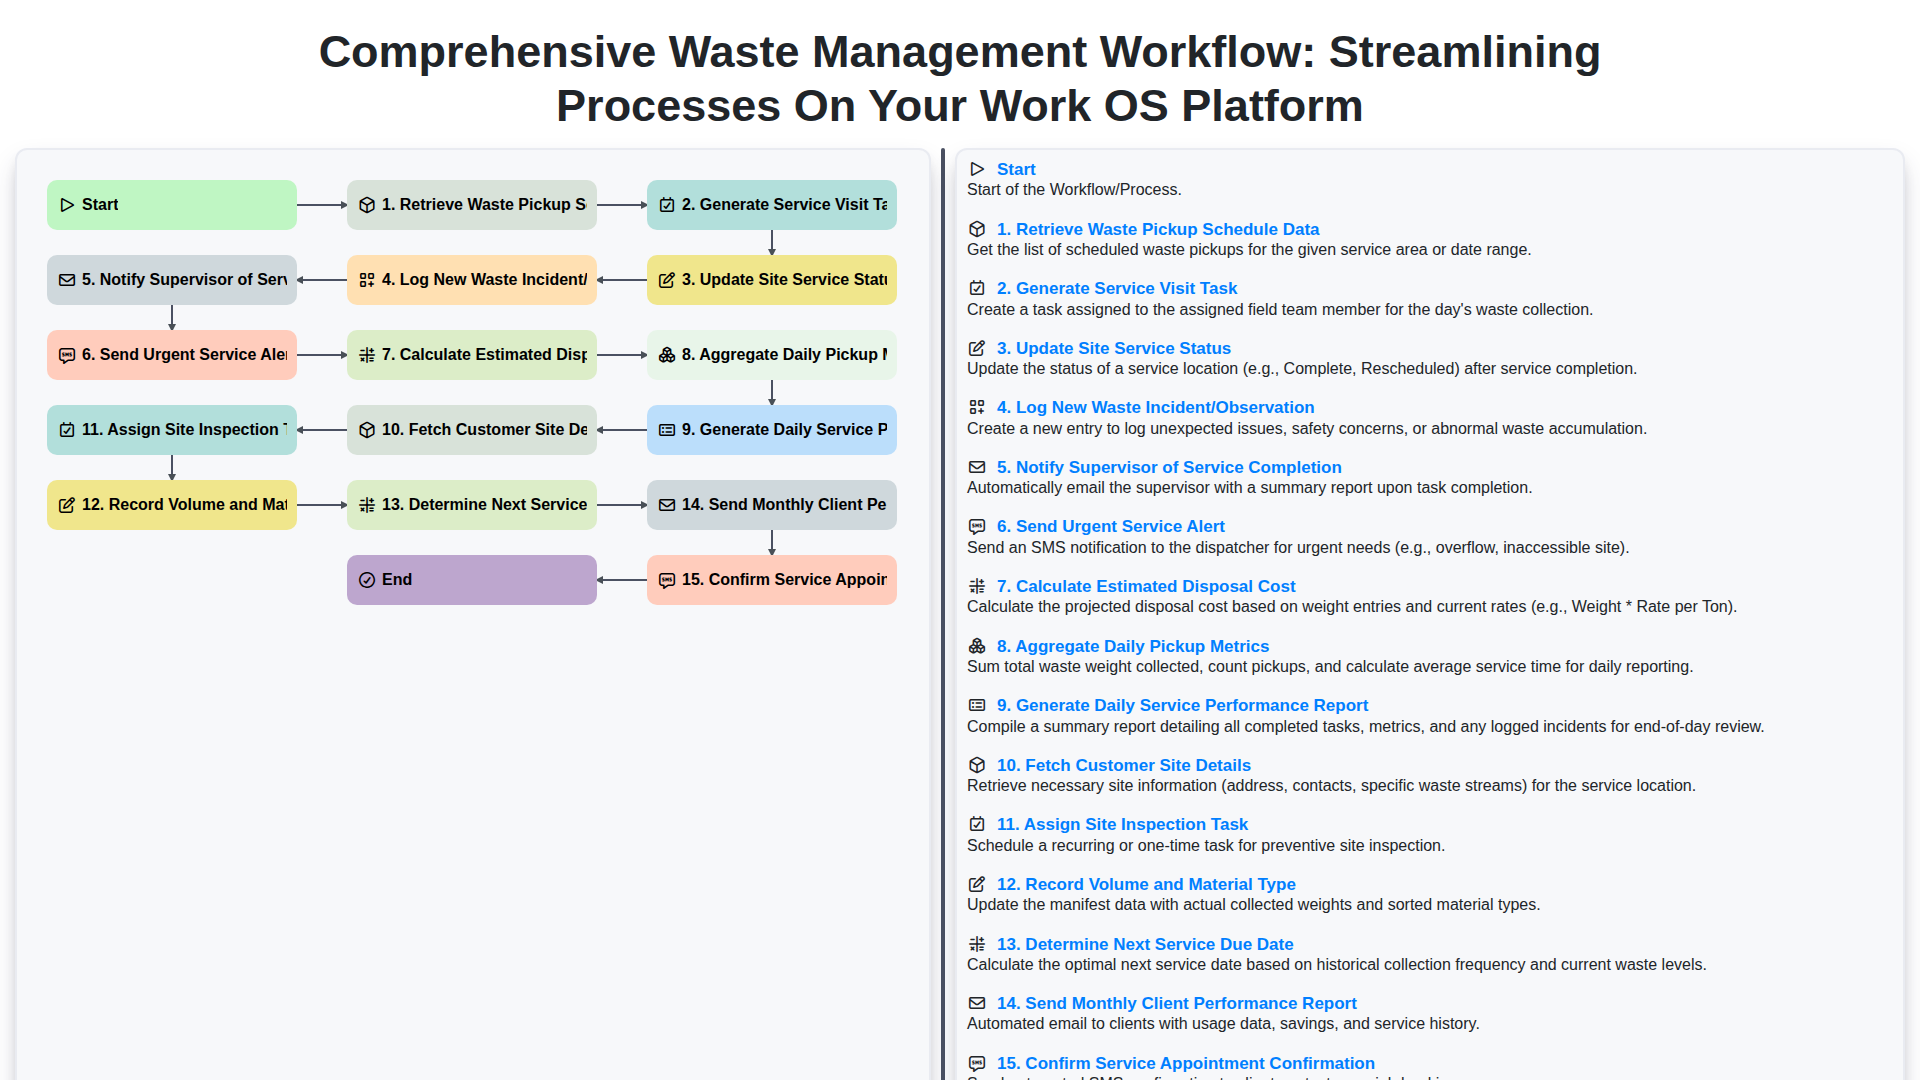Open the Fetch Customer Site Details sidebar link
Viewport: 1920px width, 1080px height.
[x=1123, y=765]
